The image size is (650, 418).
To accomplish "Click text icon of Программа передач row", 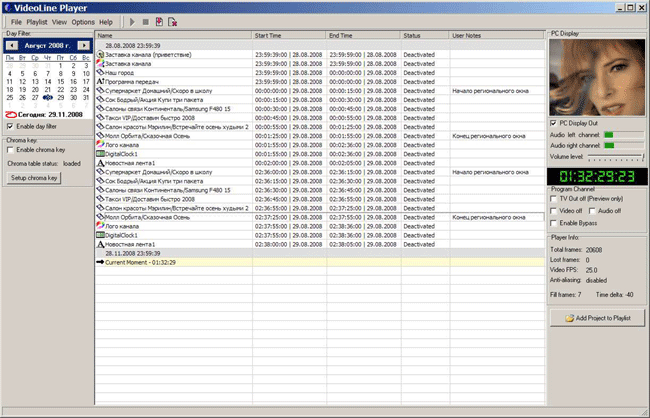I will point(100,82).
